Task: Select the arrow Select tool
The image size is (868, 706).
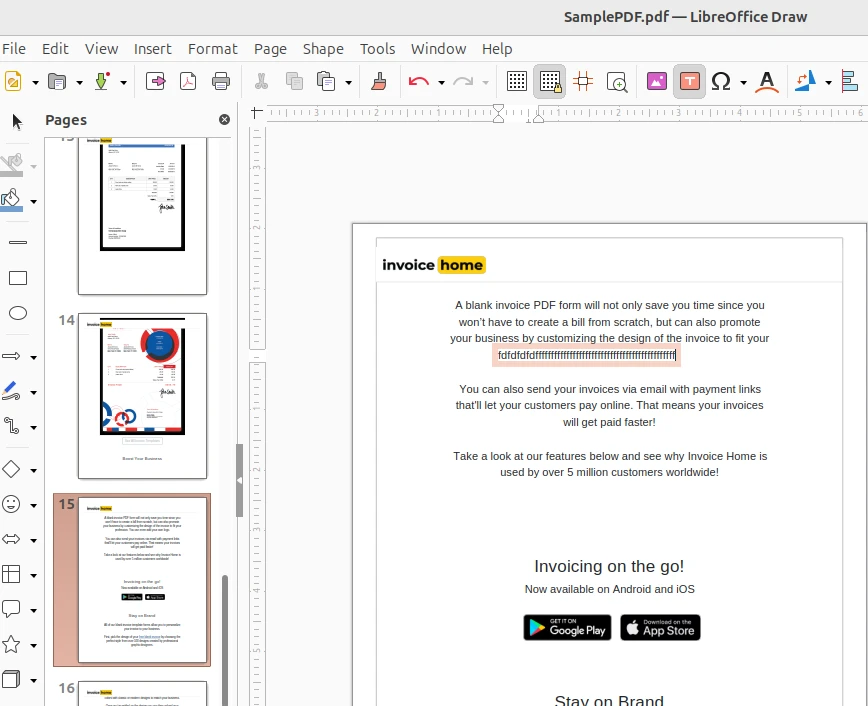Action: click(x=17, y=121)
